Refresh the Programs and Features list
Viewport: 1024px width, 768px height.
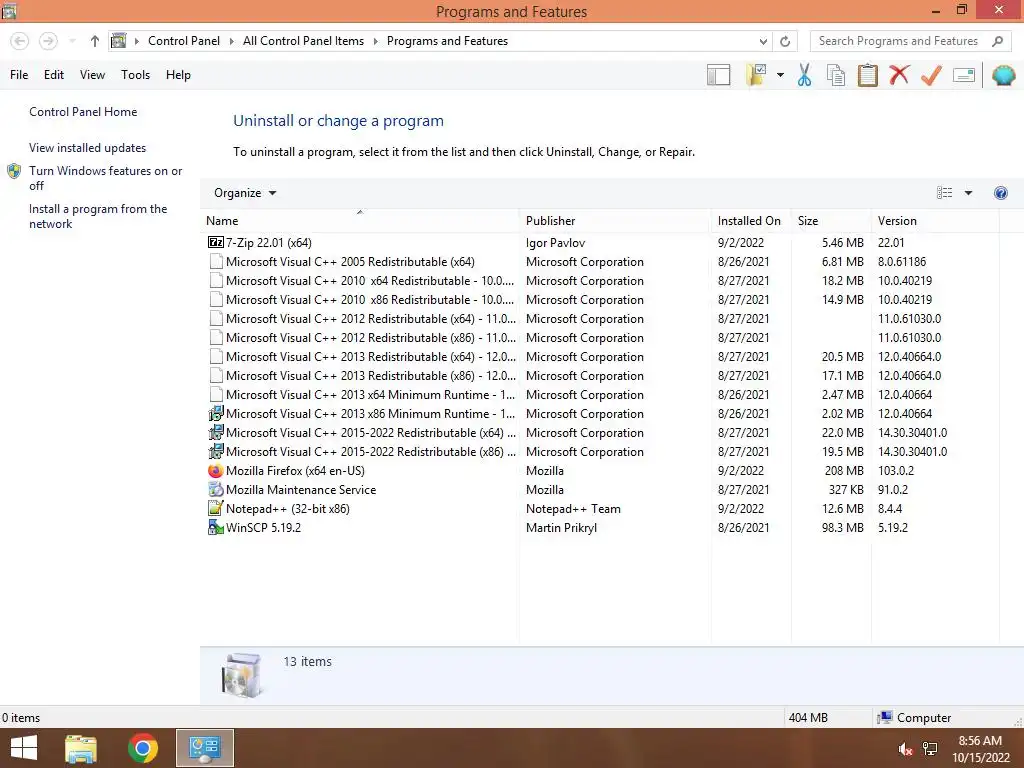pos(785,41)
